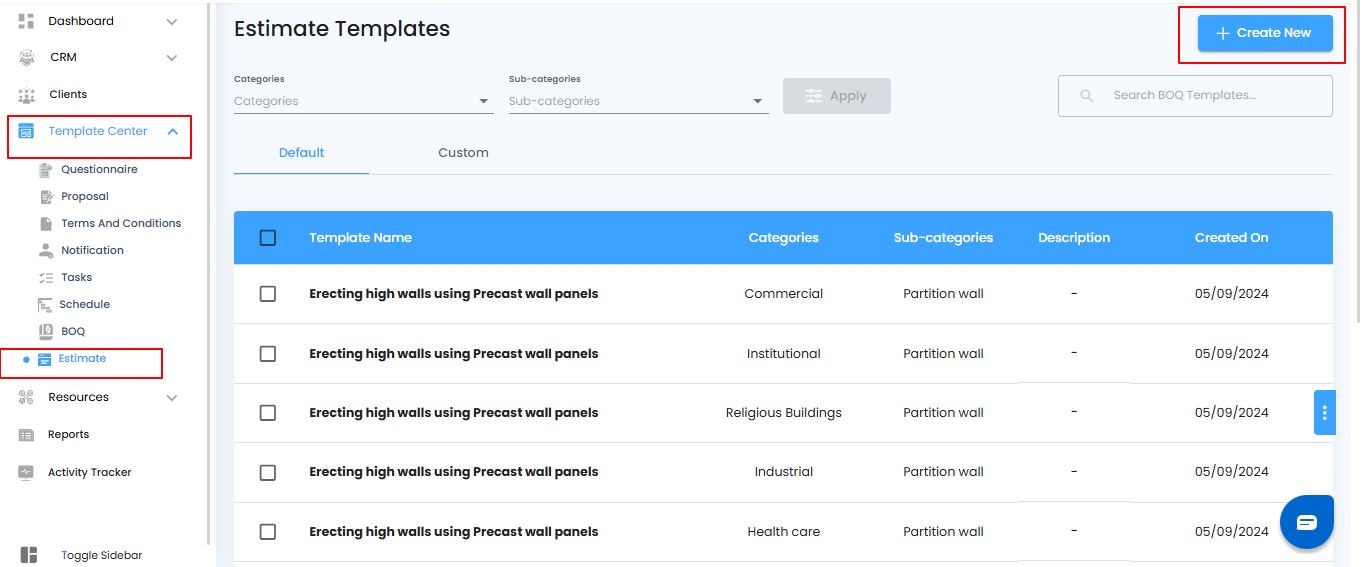Viewport: 1365px width, 567px height.
Task: Switch to the Custom tab
Action: point(463,153)
